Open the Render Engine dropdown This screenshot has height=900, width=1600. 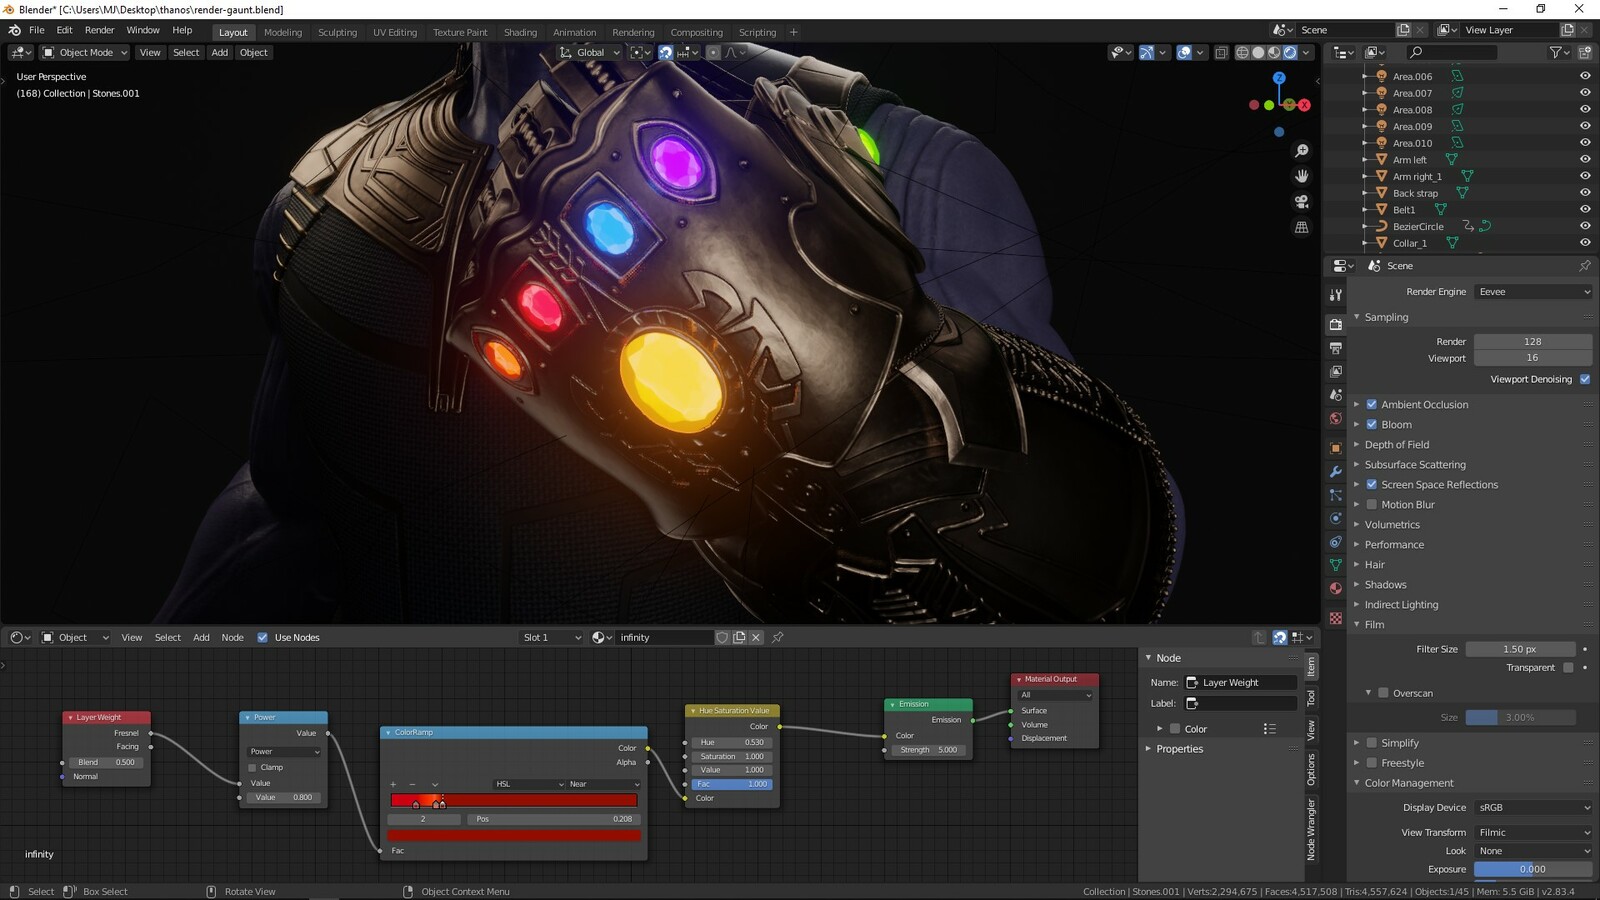tap(1533, 291)
